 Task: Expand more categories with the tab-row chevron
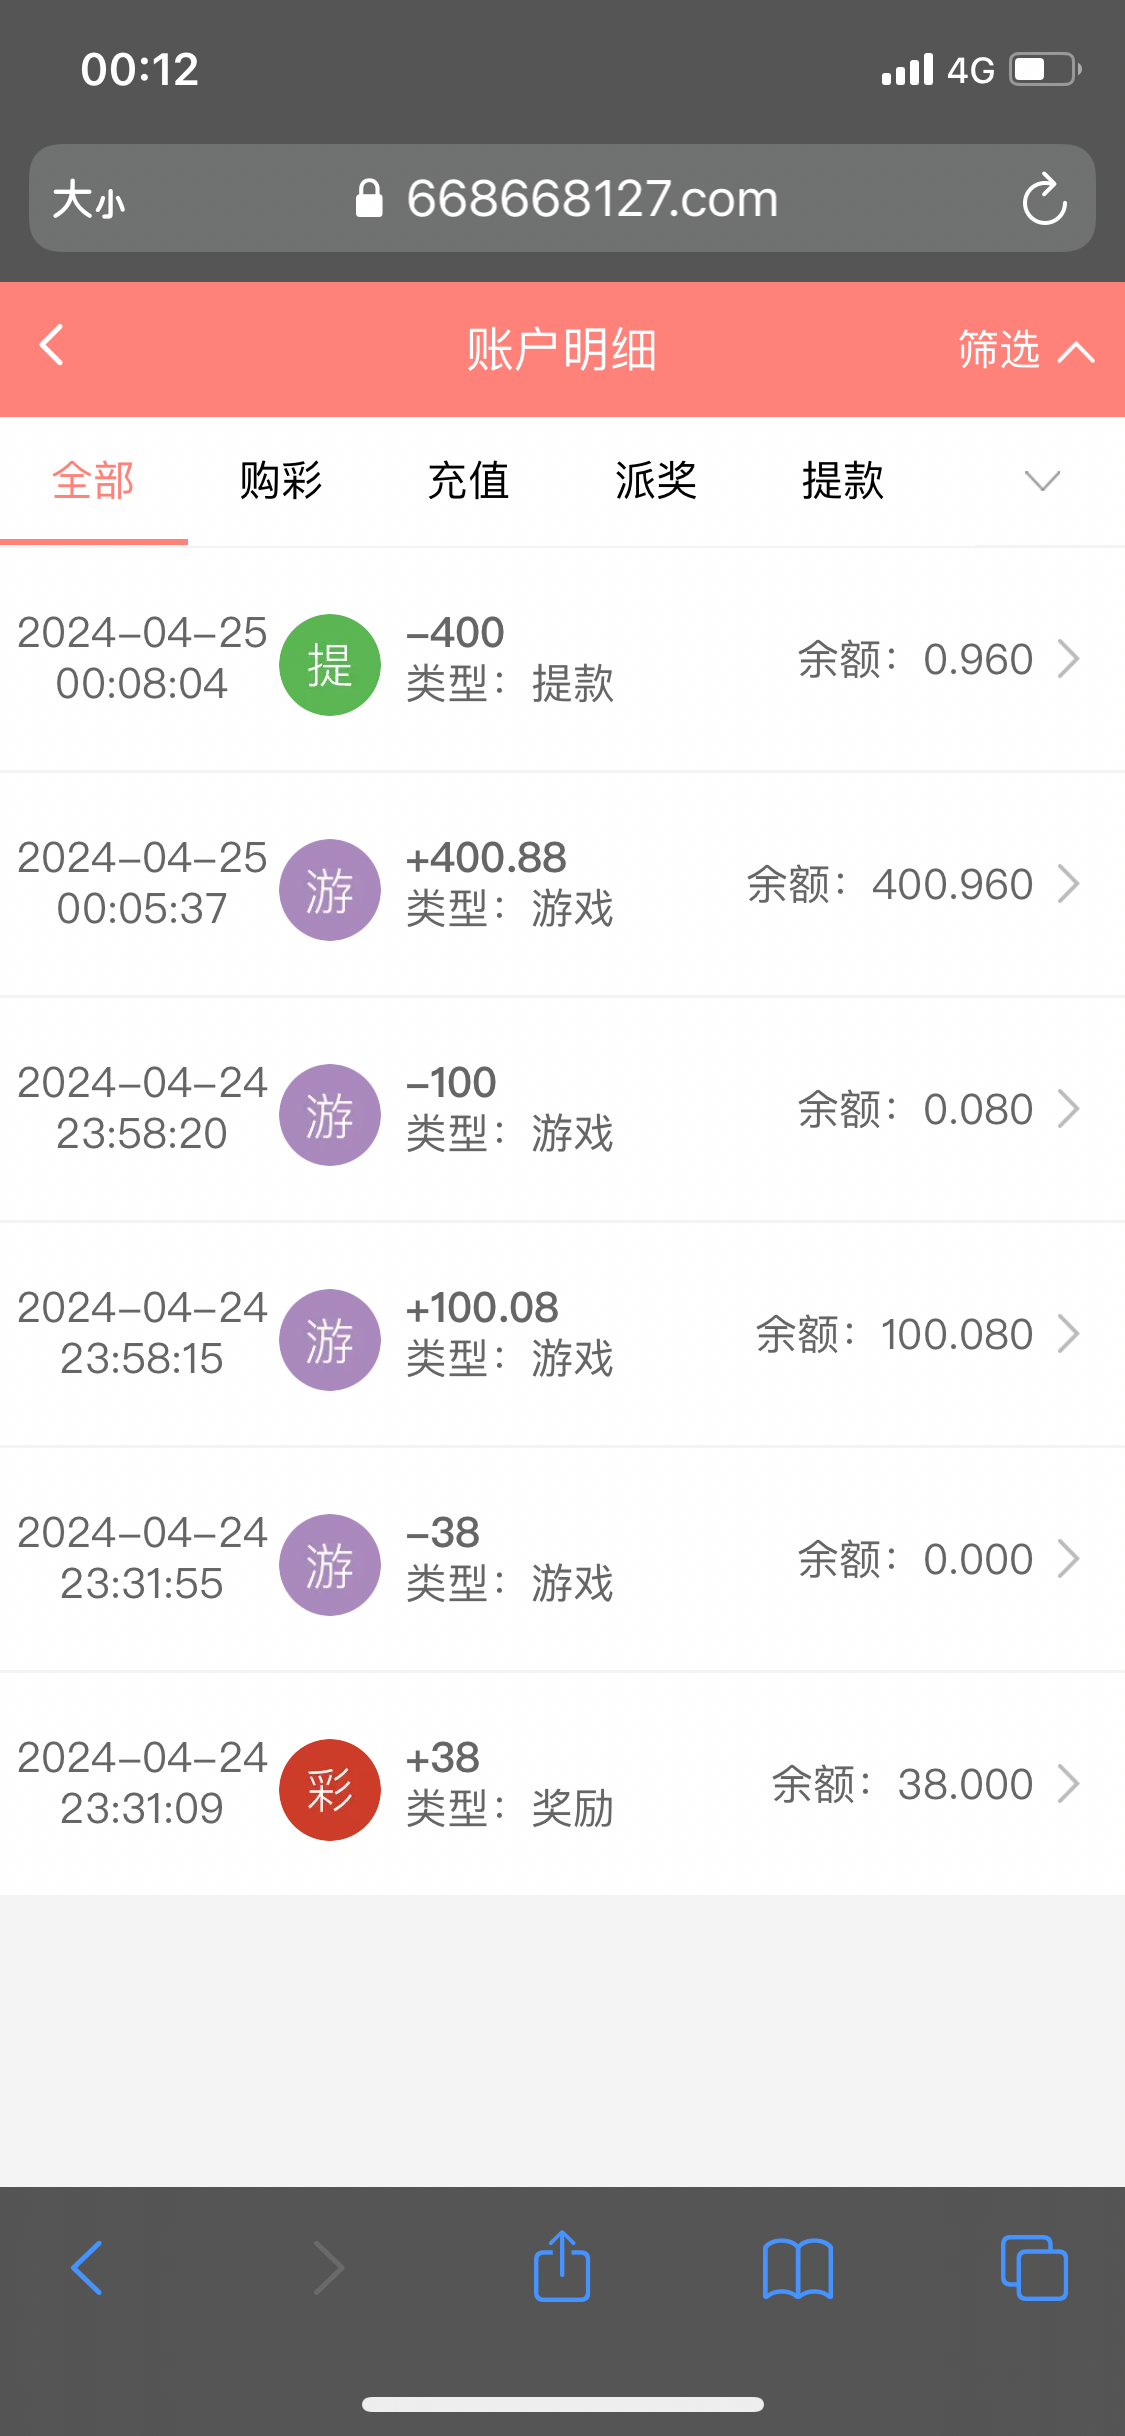[x=1042, y=482]
